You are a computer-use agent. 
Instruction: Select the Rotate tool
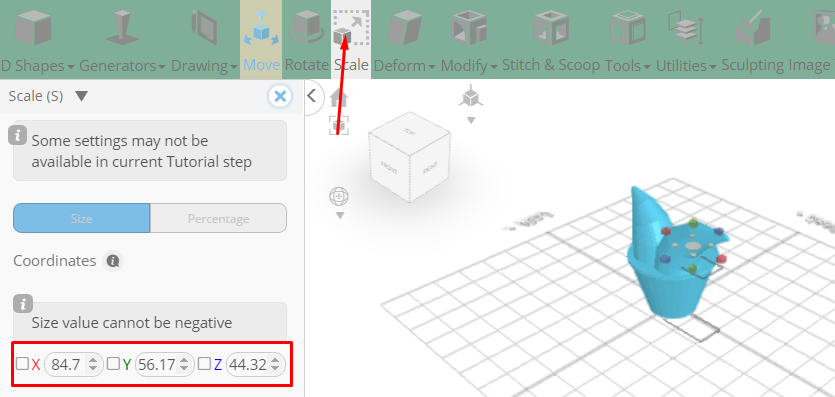[x=306, y=28]
